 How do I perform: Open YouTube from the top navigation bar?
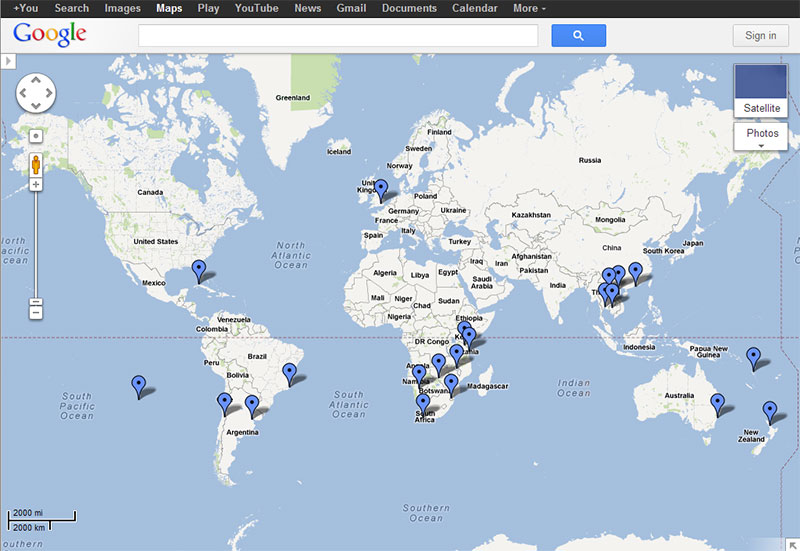tap(257, 8)
